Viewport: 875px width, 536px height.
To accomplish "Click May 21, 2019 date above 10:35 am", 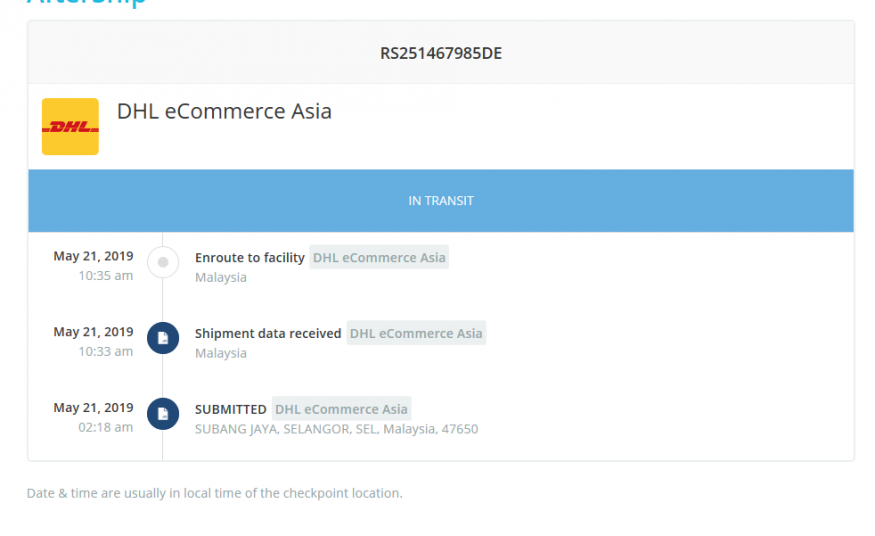I will tap(93, 256).
